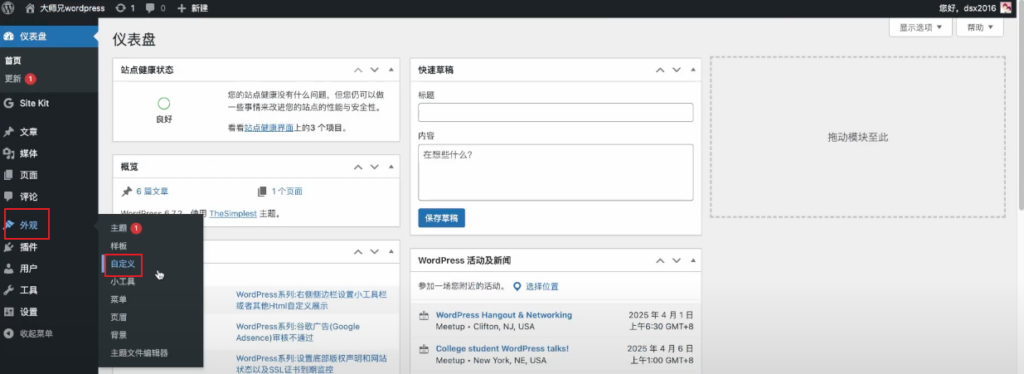
Task: Open post about 设置底部版权声明
Action: coord(312,364)
